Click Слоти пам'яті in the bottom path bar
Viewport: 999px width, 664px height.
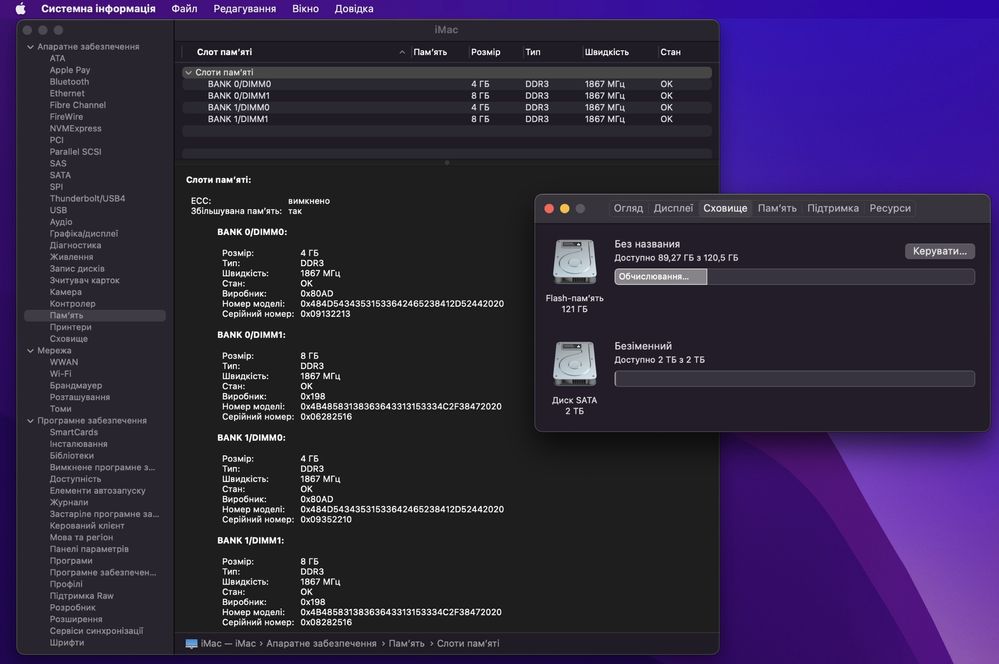pyautogui.click(x=468, y=644)
